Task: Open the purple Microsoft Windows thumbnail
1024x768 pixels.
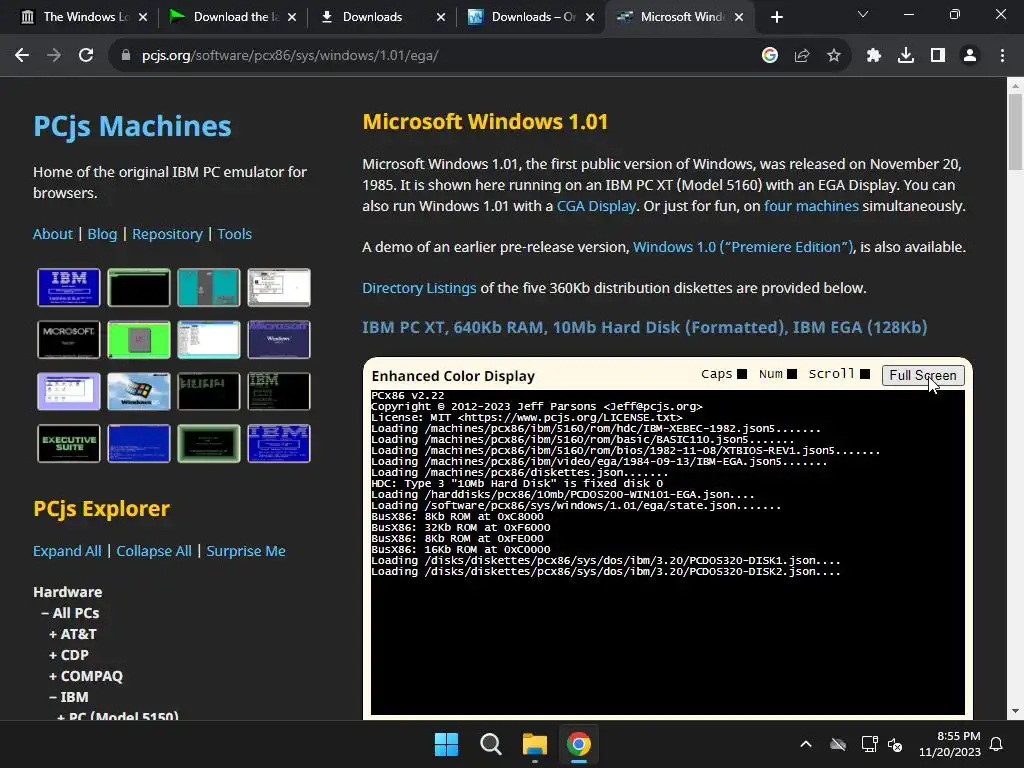Action: click(x=279, y=340)
